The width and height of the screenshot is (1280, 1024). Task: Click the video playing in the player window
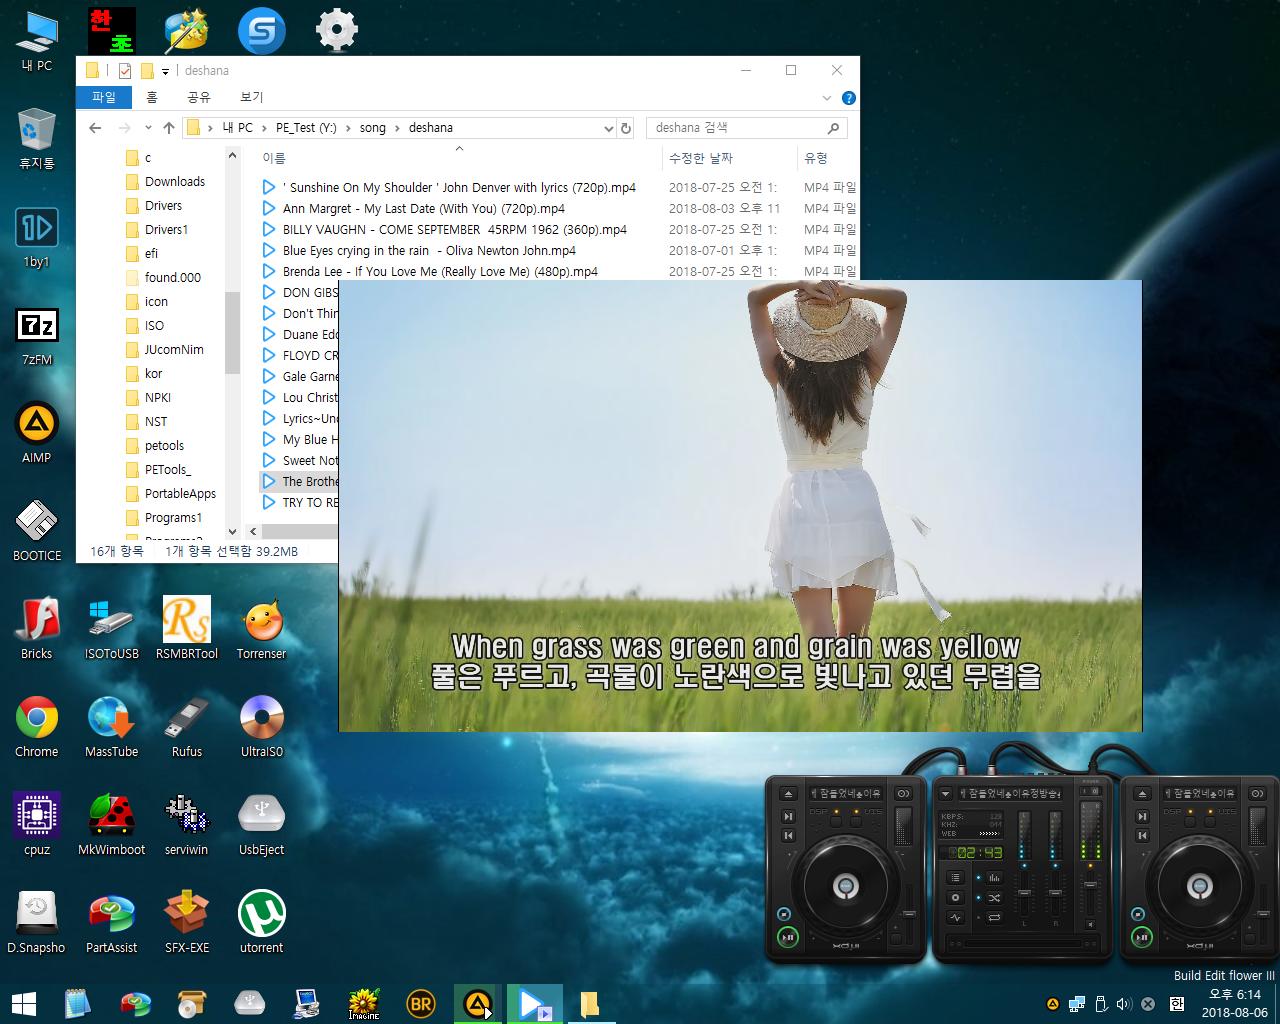click(x=740, y=506)
